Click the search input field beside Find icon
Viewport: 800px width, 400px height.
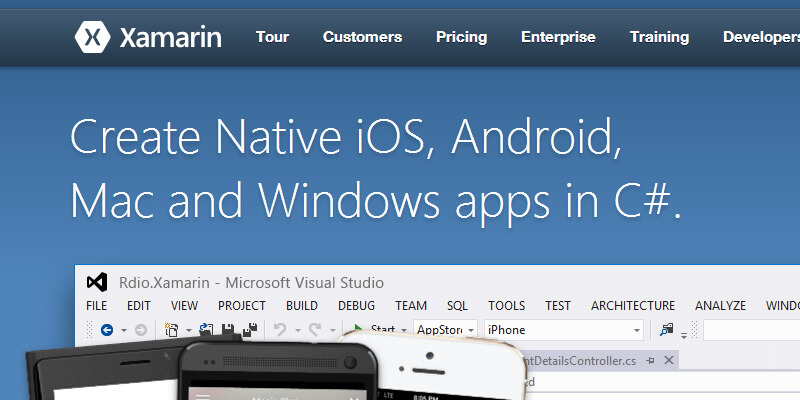[x=752, y=330]
